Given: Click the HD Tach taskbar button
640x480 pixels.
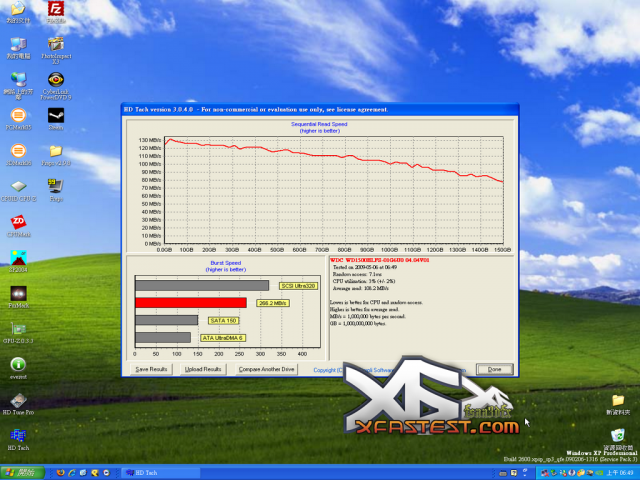Looking at the screenshot, I should tap(160, 473).
